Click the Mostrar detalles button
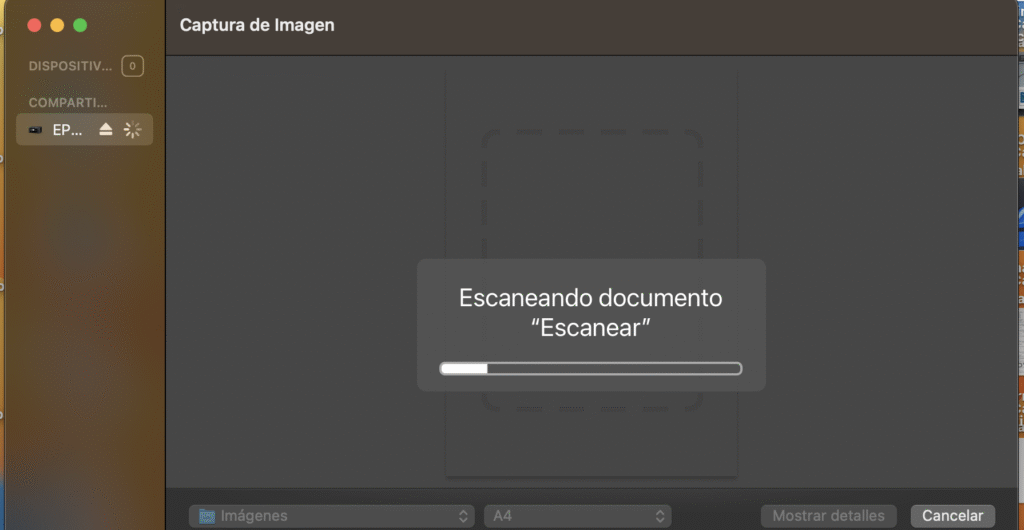Screen dimensions: 1024x530 tap(828, 516)
